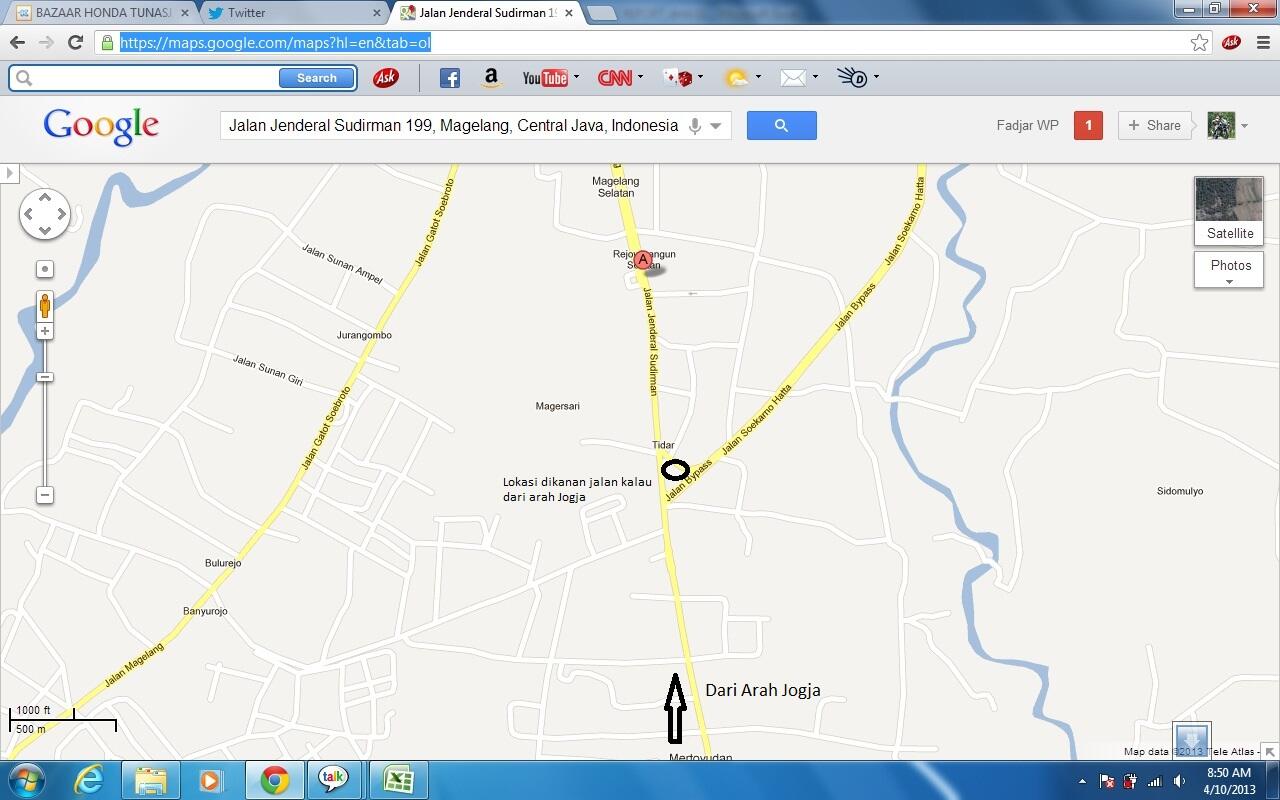1280x800 pixels.
Task: Open the games dice toolbar icon
Action: pos(678,78)
